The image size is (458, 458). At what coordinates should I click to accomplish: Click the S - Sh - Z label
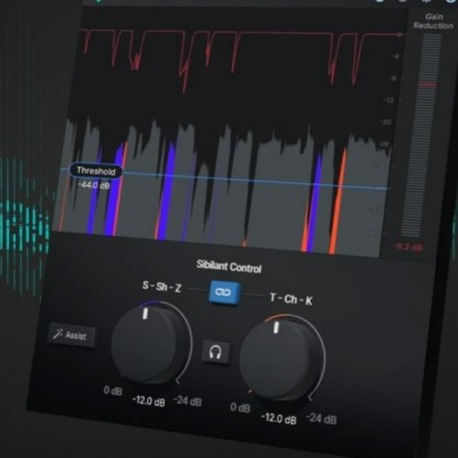pyautogui.click(x=162, y=286)
